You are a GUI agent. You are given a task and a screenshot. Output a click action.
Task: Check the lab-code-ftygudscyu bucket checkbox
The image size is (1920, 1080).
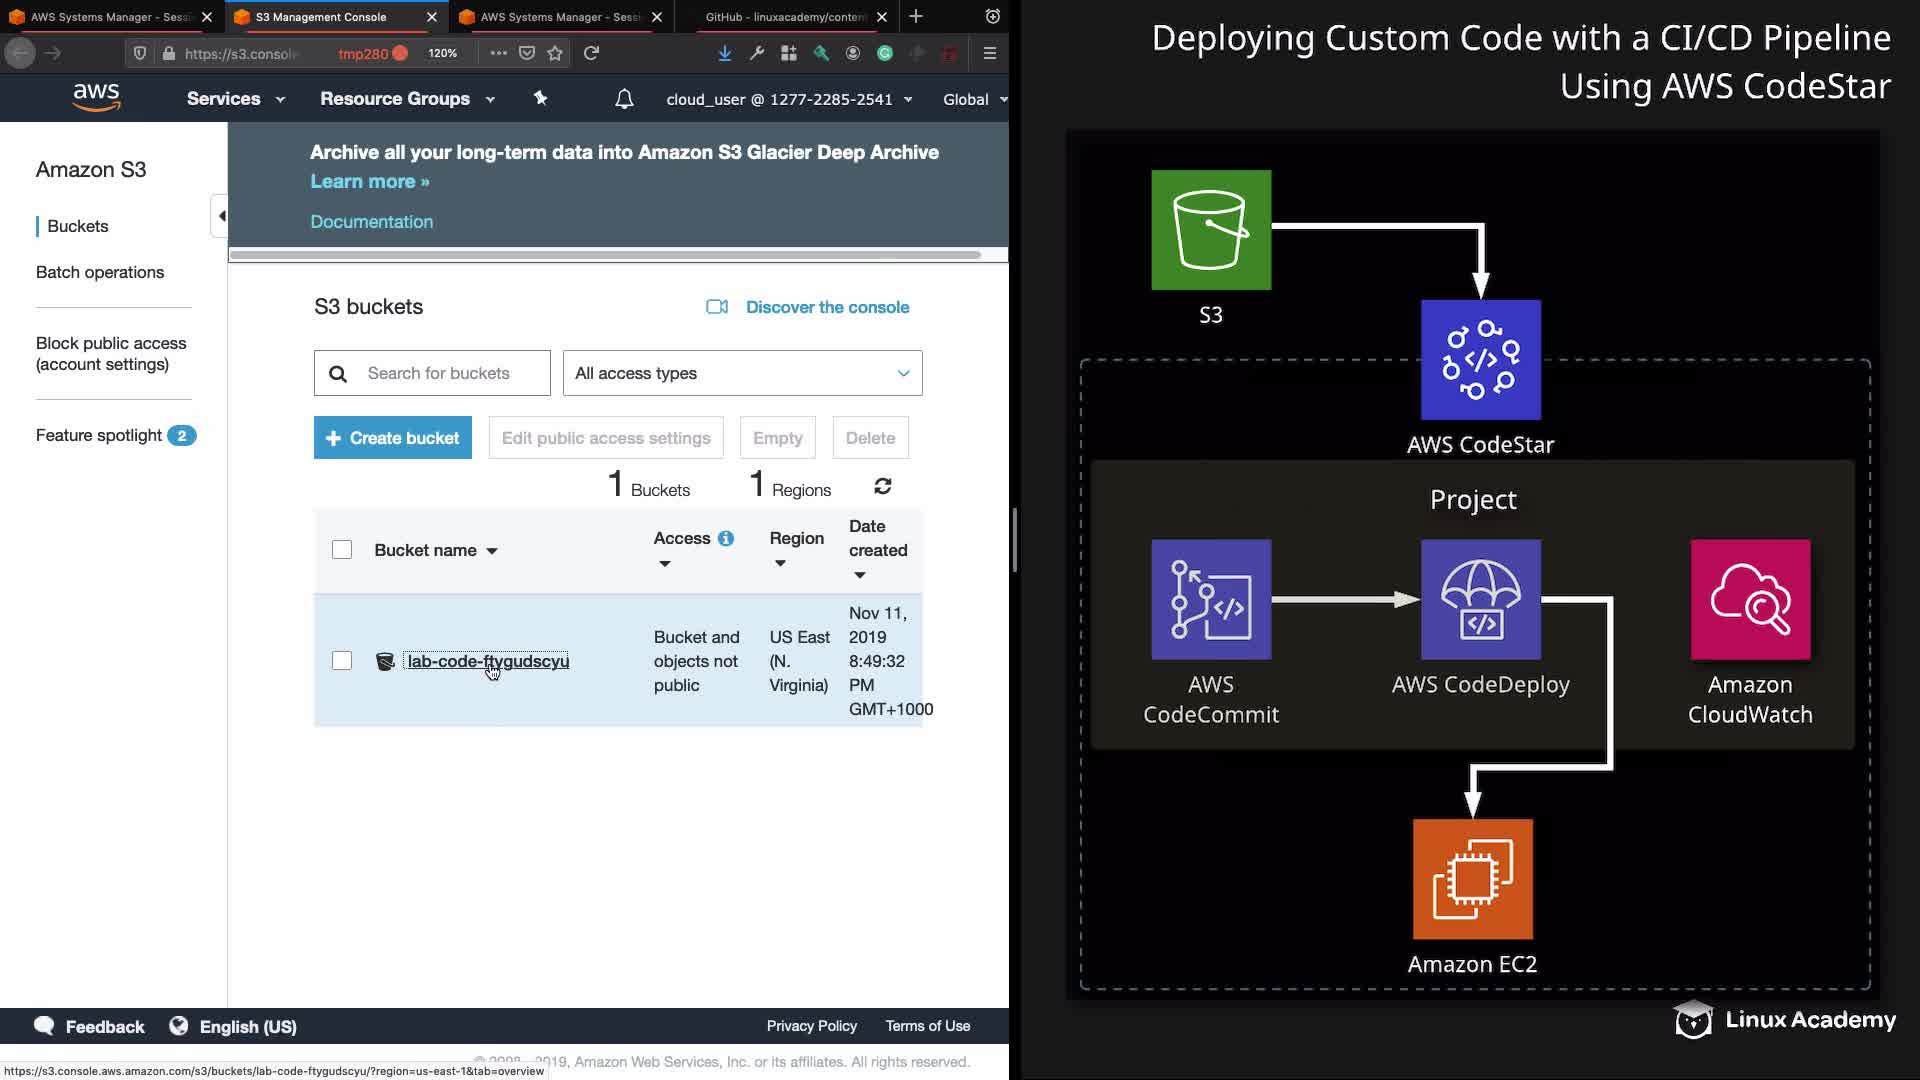pos(342,661)
